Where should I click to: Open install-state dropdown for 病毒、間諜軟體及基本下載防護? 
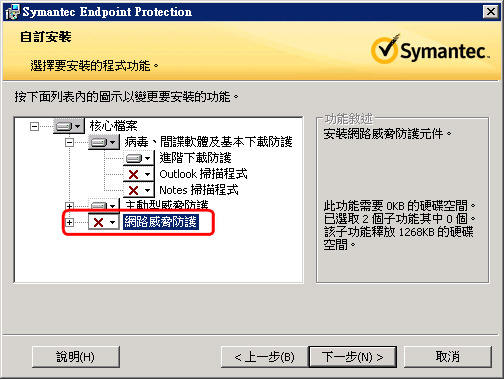(104, 142)
